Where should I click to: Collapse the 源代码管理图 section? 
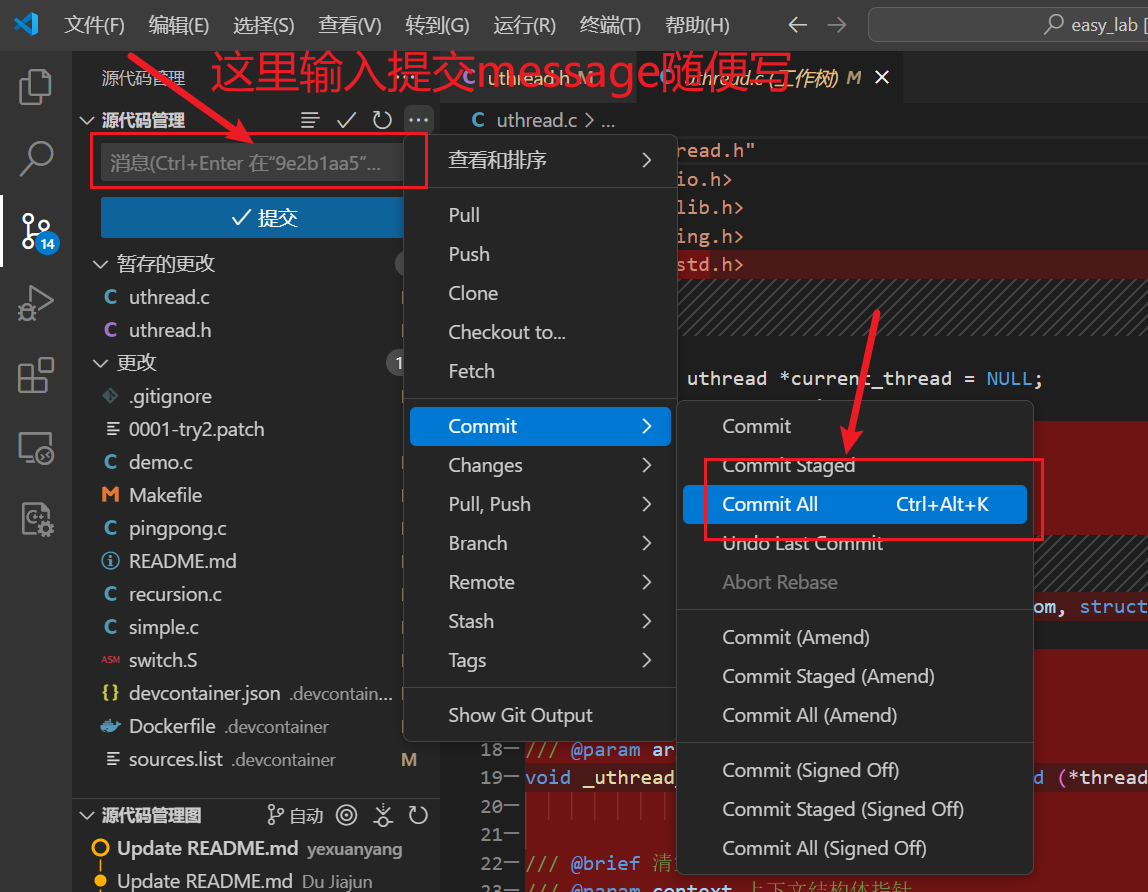click(87, 815)
